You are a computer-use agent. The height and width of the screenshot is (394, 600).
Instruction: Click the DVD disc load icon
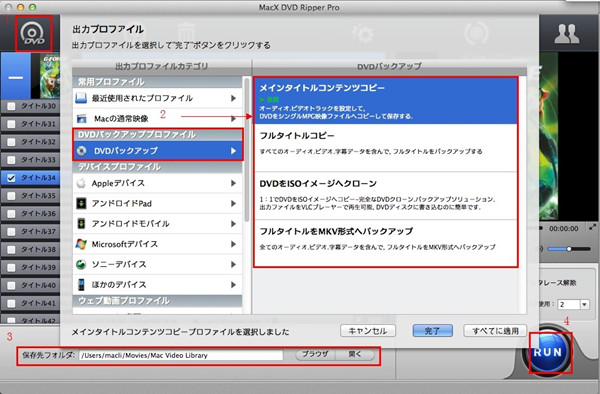coord(33,34)
